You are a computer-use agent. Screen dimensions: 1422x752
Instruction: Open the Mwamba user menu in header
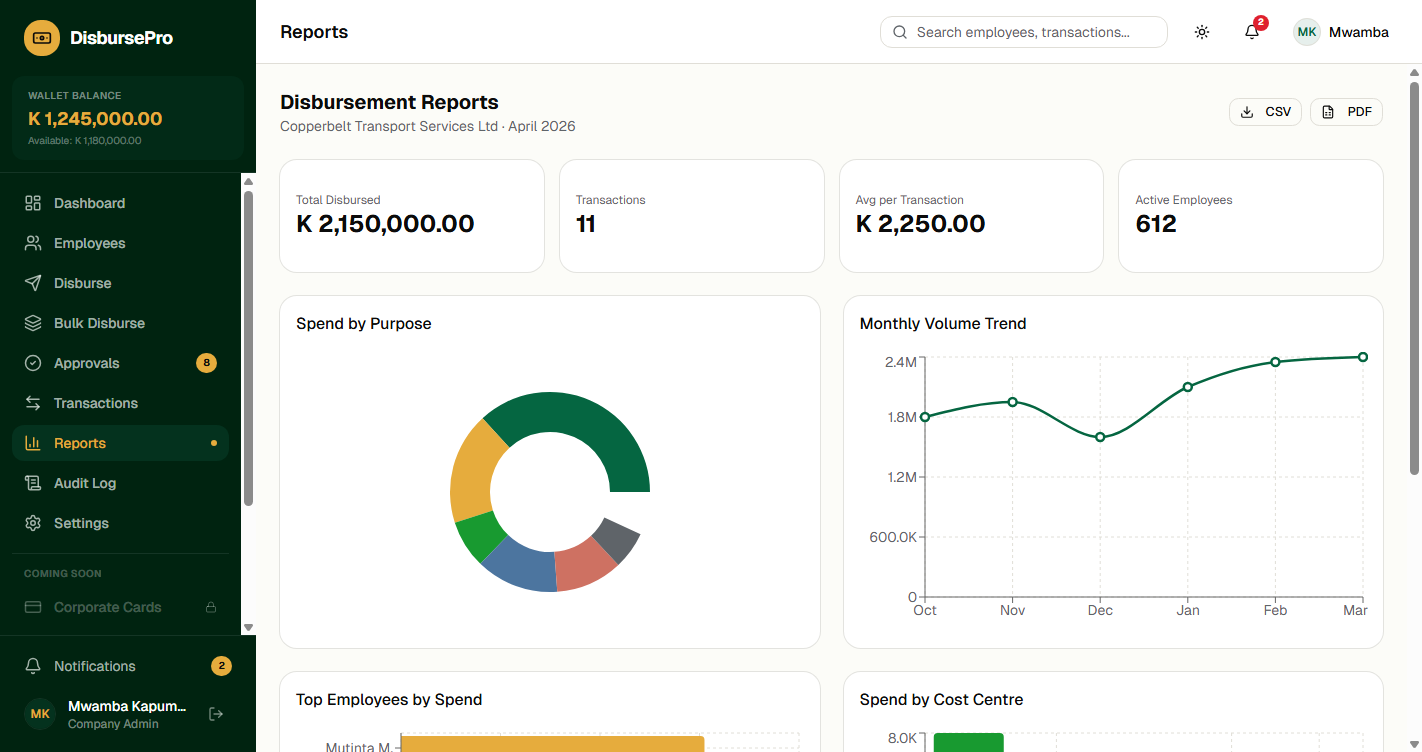[1341, 32]
